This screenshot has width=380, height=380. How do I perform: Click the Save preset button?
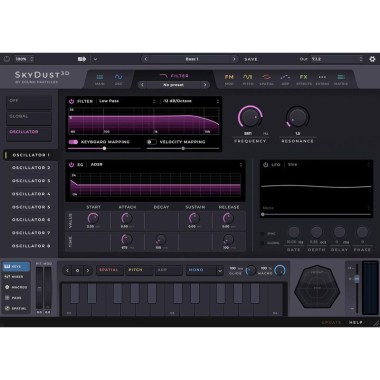(251, 59)
